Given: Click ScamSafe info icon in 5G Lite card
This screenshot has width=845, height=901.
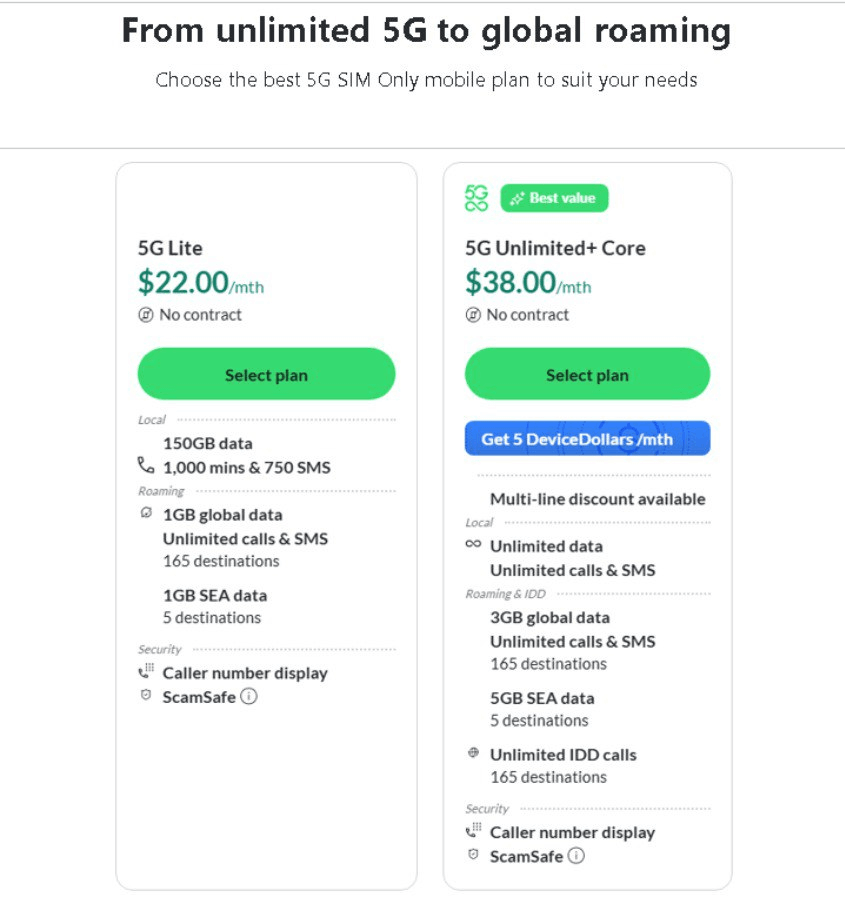Looking at the screenshot, I should pyautogui.click(x=249, y=696).
